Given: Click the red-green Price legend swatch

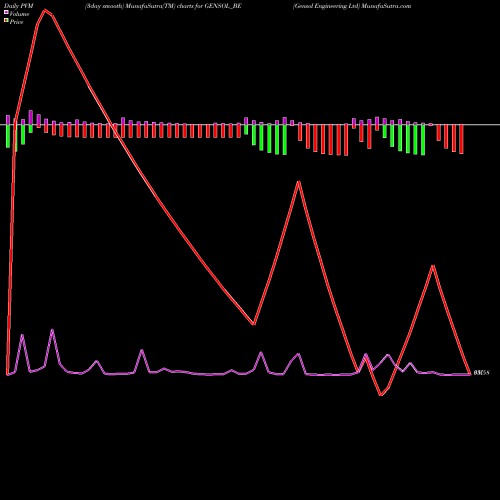Looking at the screenshot, I should click(x=6, y=21).
